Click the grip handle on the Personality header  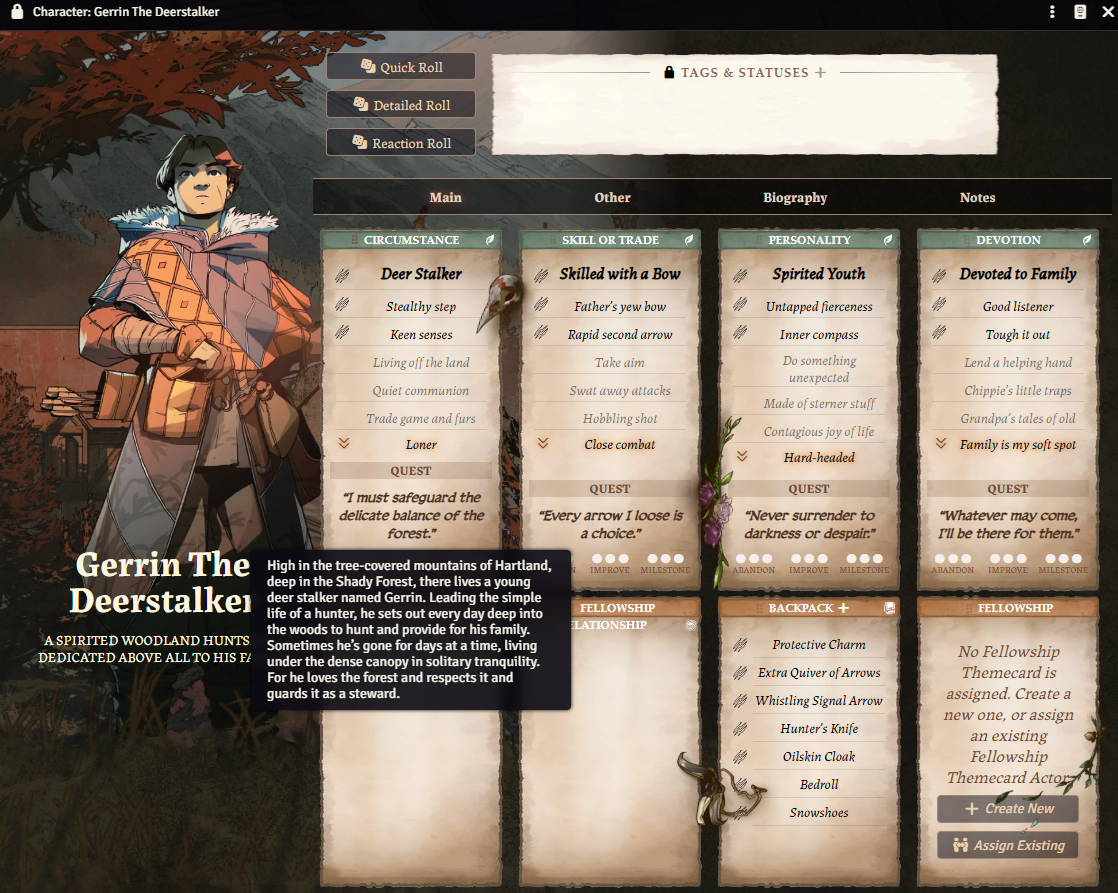[x=759, y=240]
